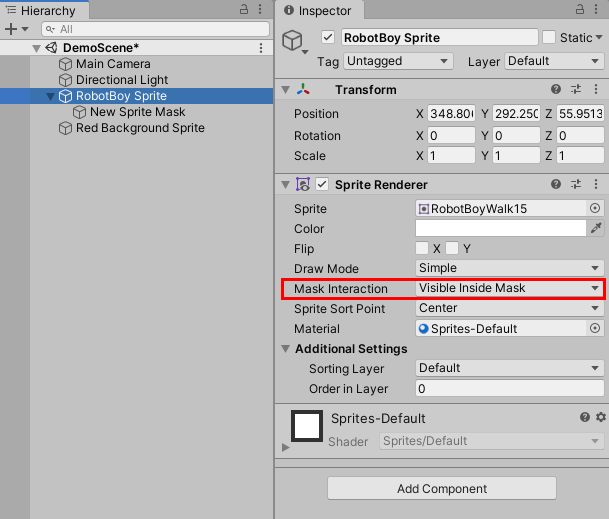Viewport: 609px width, 519px height.
Task: Open Sprite Renderer preset settings icon
Action: pos(577,185)
